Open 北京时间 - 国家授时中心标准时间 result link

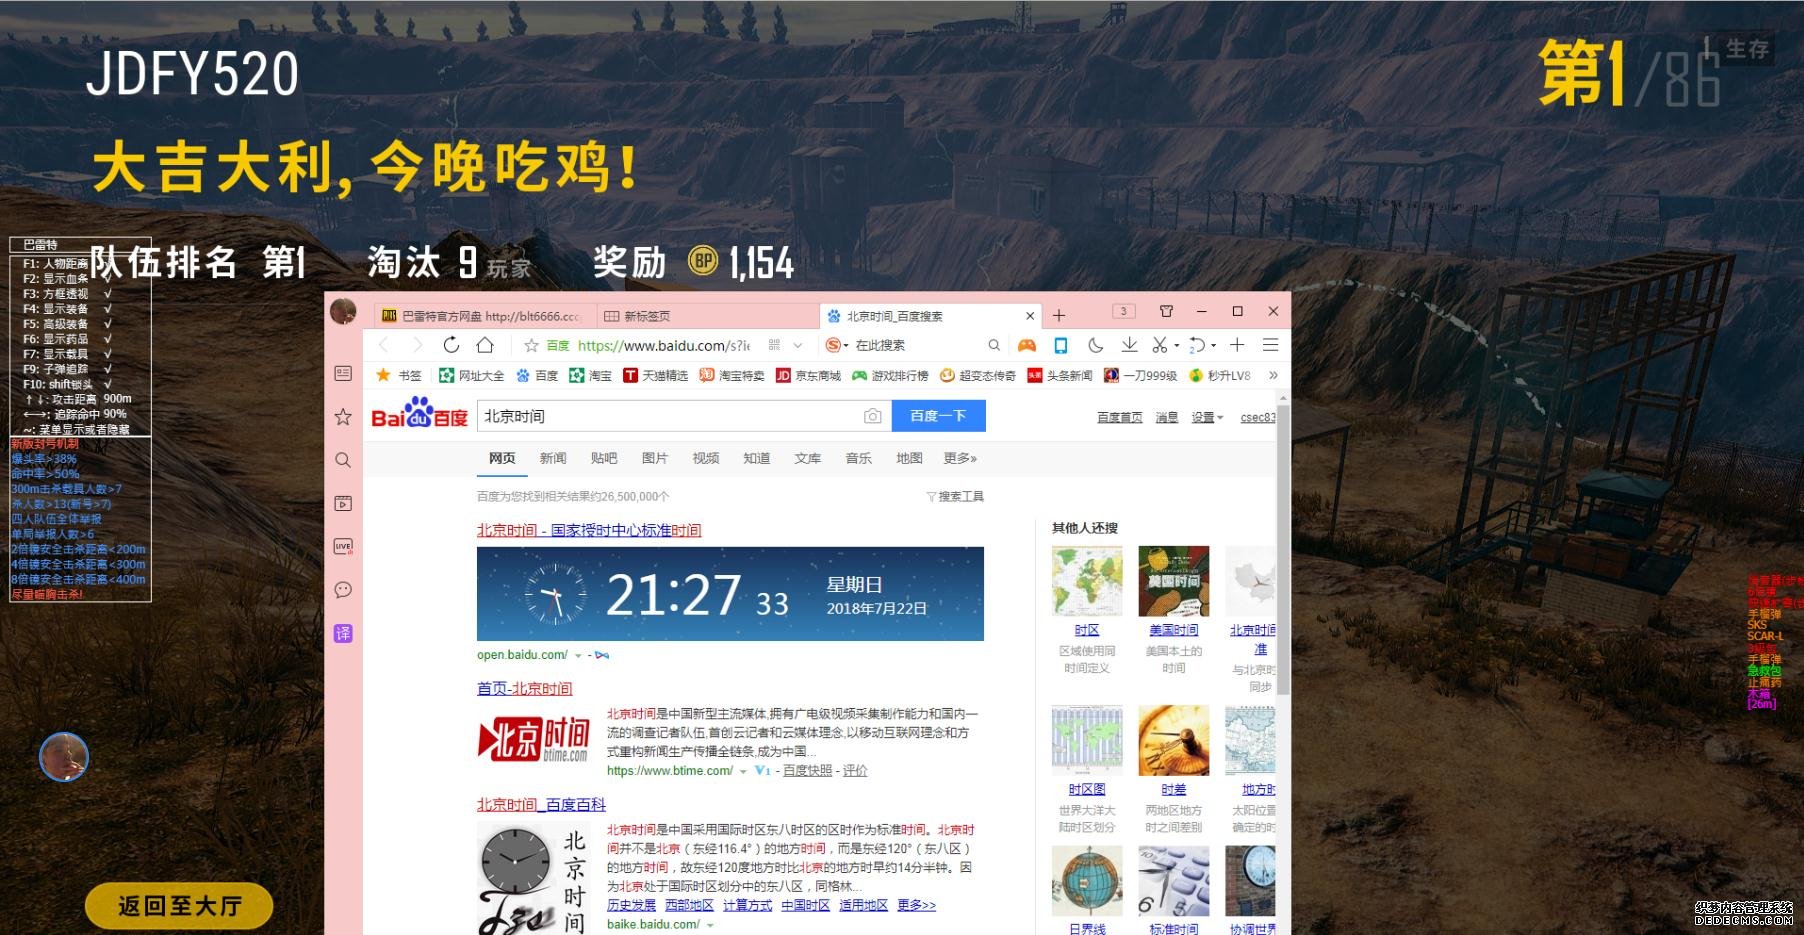pyautogui.click(x=589, y=530)
